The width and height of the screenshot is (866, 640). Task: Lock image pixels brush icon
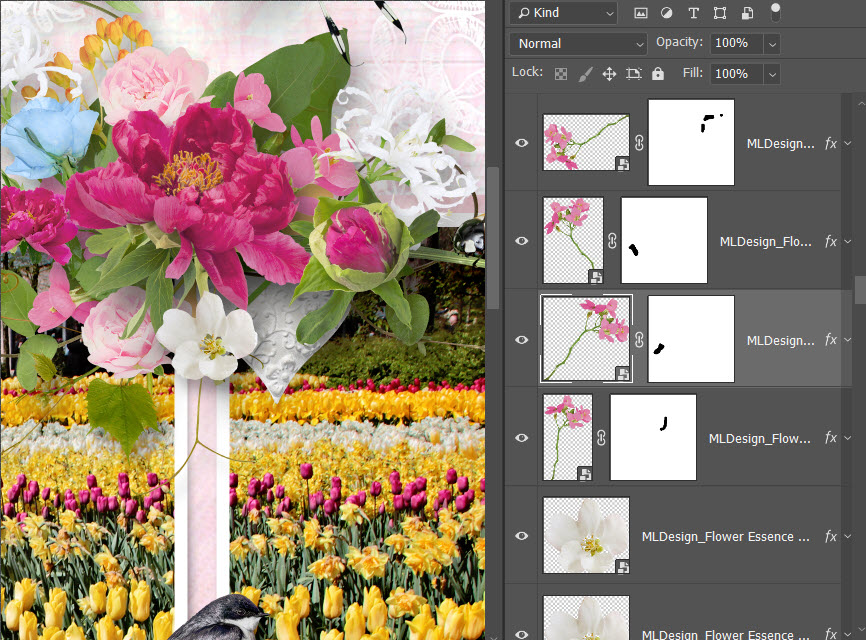coord(585,74)
